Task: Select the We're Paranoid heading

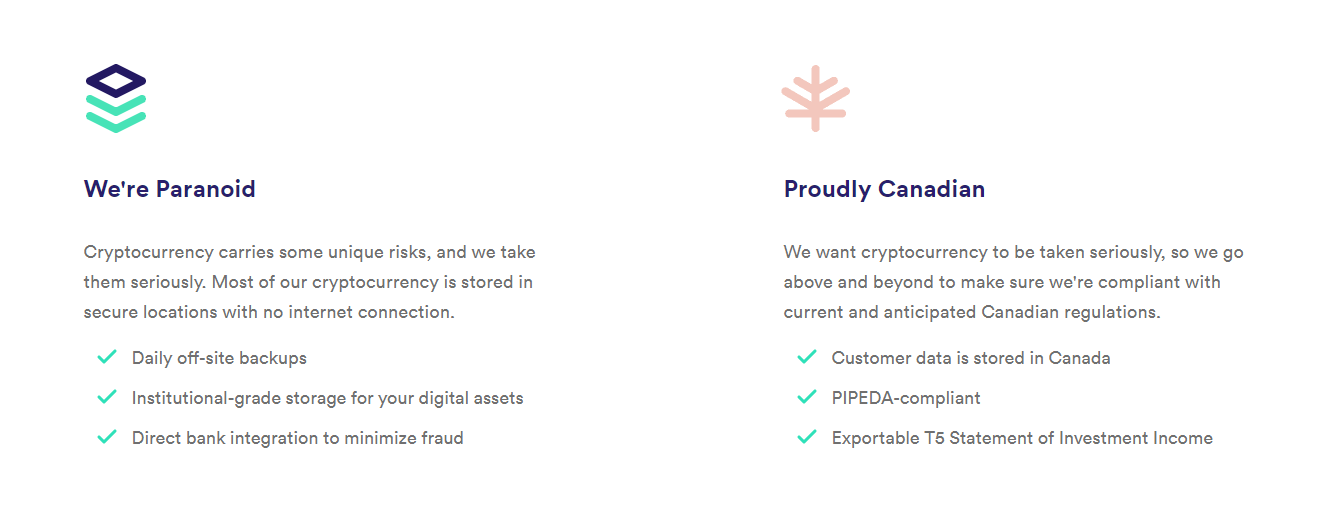Action: (170, 189)
